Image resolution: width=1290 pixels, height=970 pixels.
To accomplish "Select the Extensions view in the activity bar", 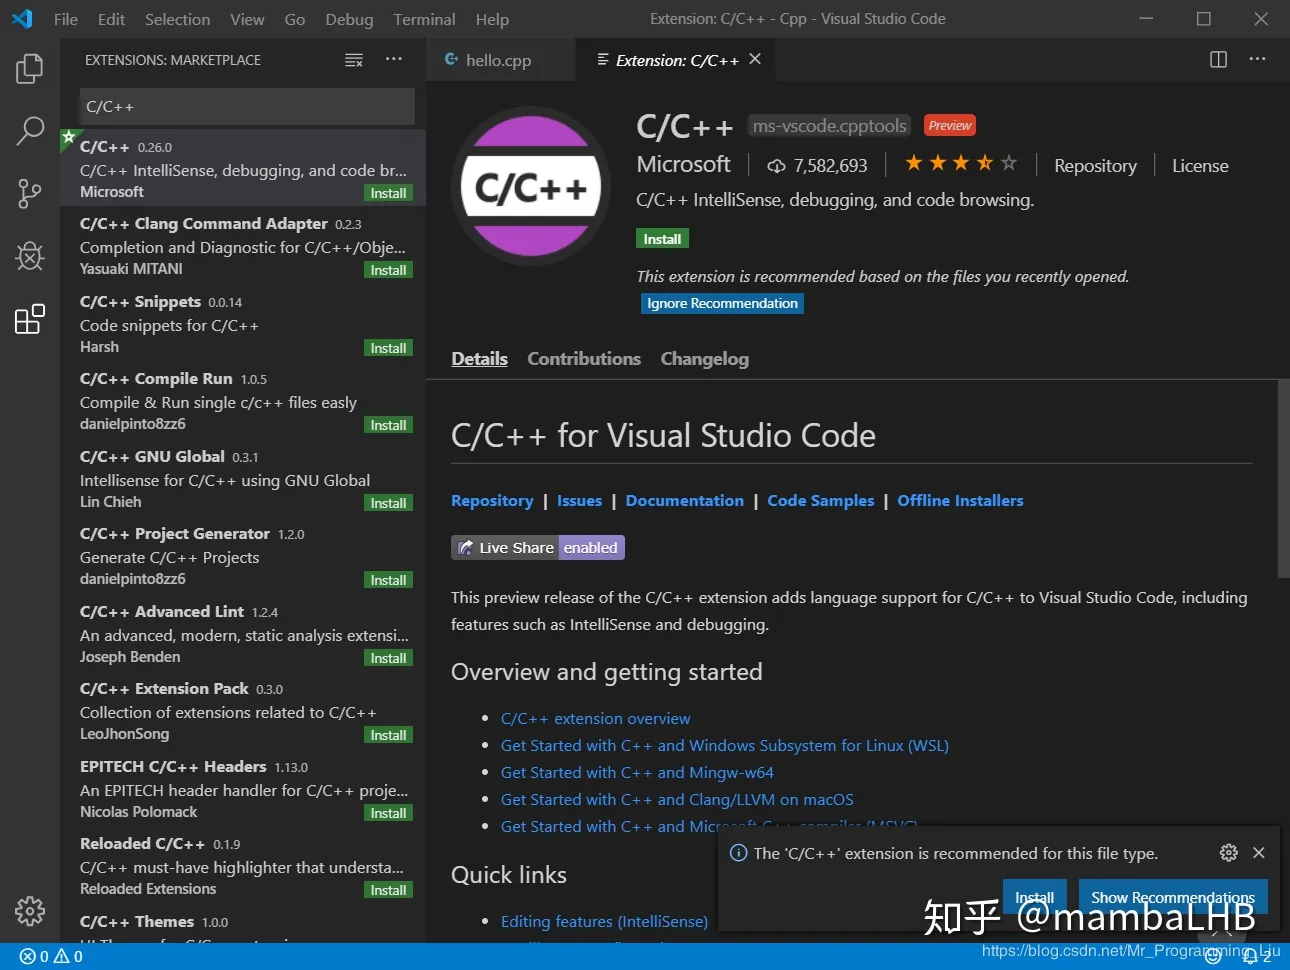I will (x=29, y=318).
